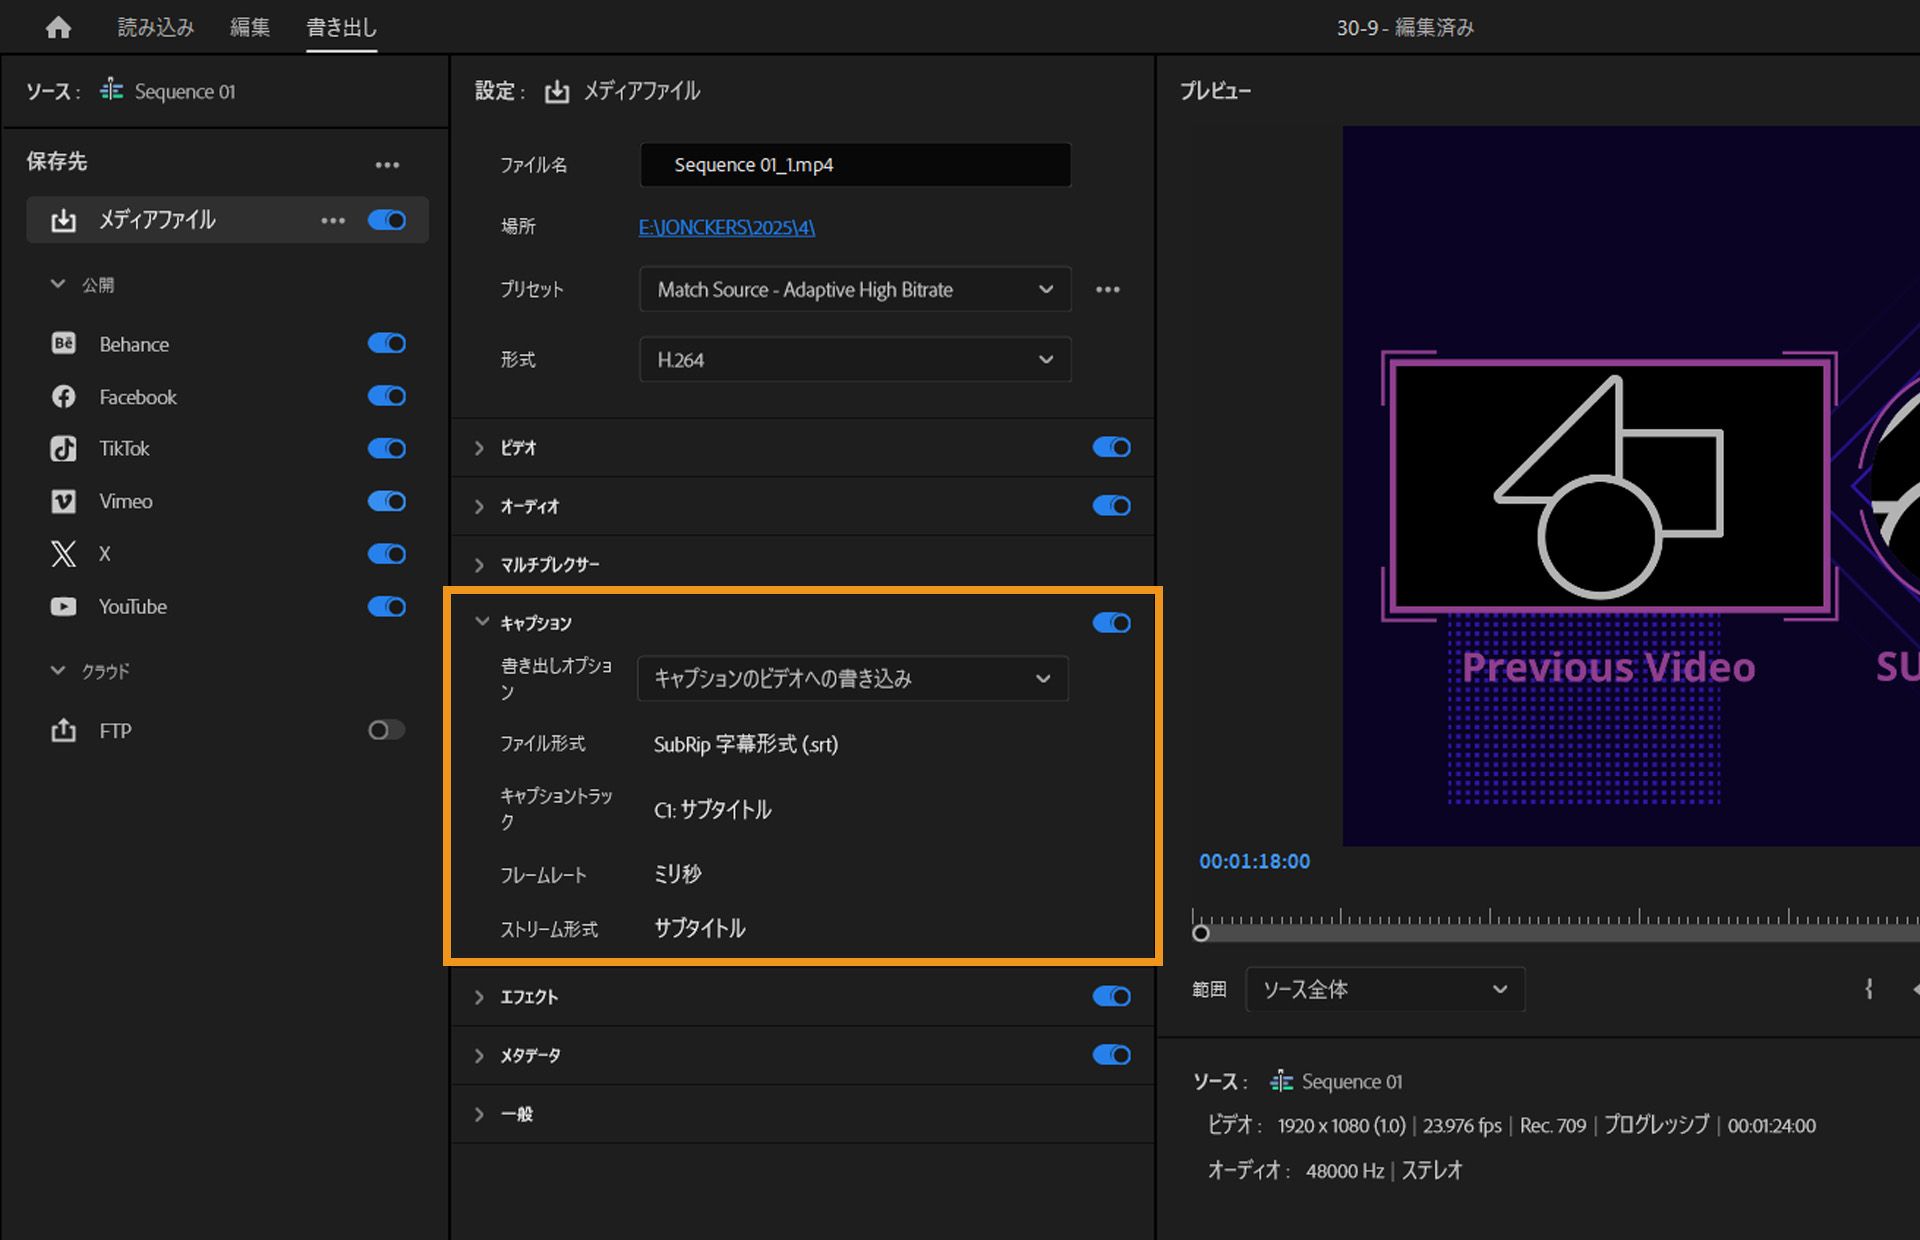This screenshot has width=1920, height=1240.
Task: Enable the FTP destination toggle
Action: [385, 730]
